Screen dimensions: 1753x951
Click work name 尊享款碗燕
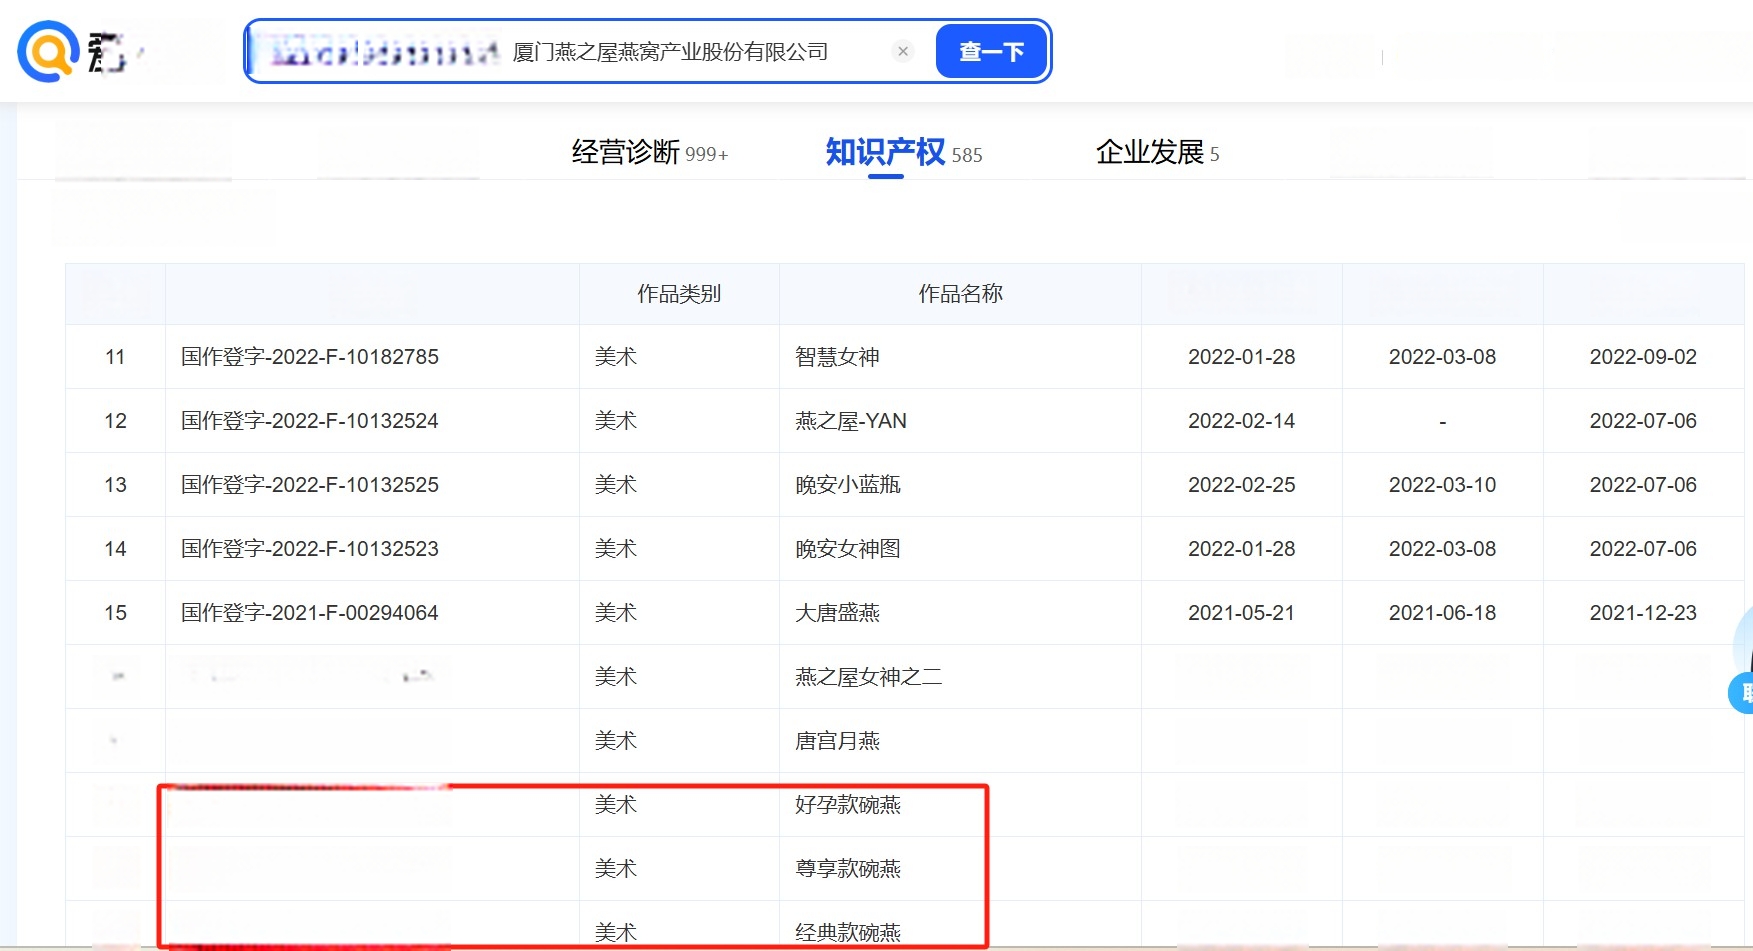coord(848,869)
